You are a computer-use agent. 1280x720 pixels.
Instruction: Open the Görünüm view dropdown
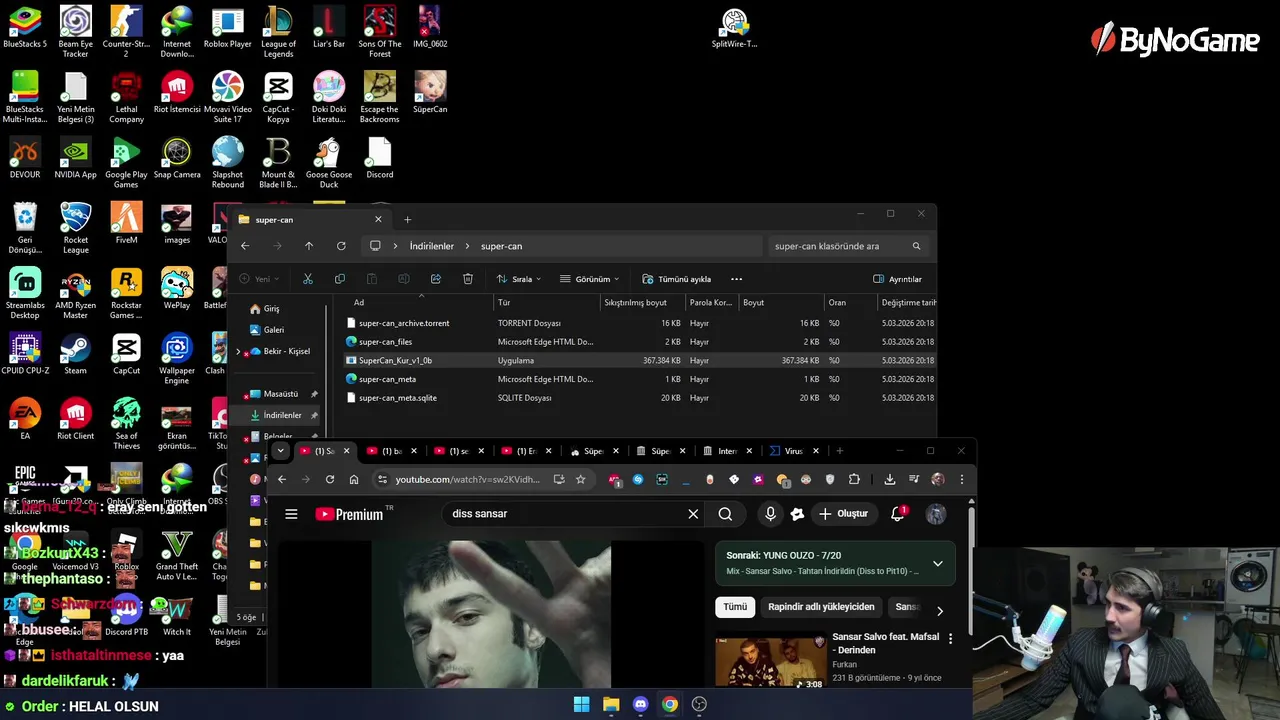tap(590, 279)
